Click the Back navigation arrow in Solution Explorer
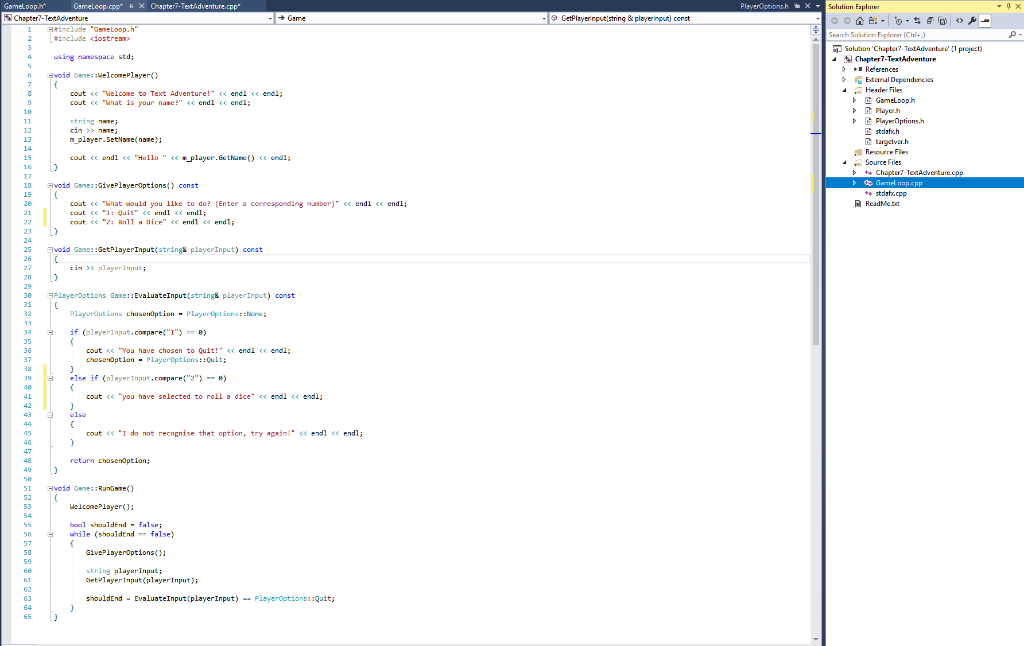The image size is (1024, 646). tap(834, 21)
